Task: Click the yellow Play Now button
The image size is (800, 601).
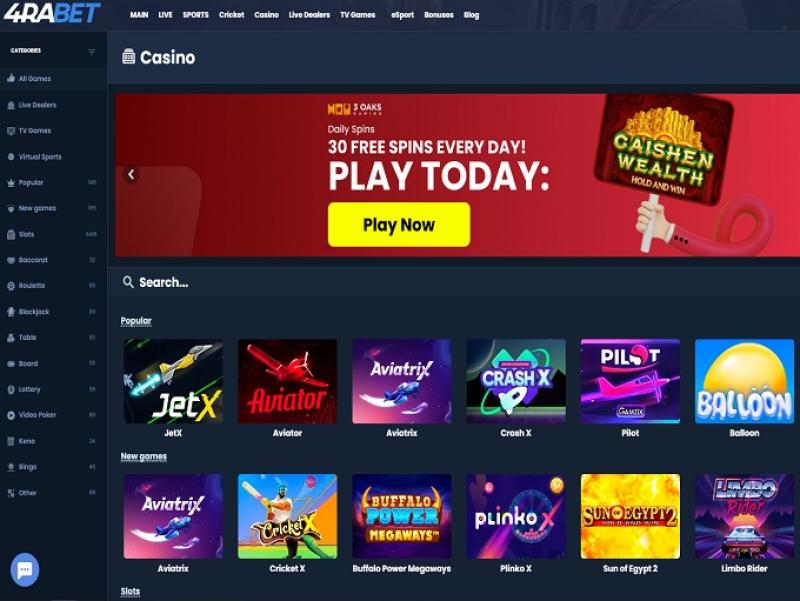Action: [399, 224]
